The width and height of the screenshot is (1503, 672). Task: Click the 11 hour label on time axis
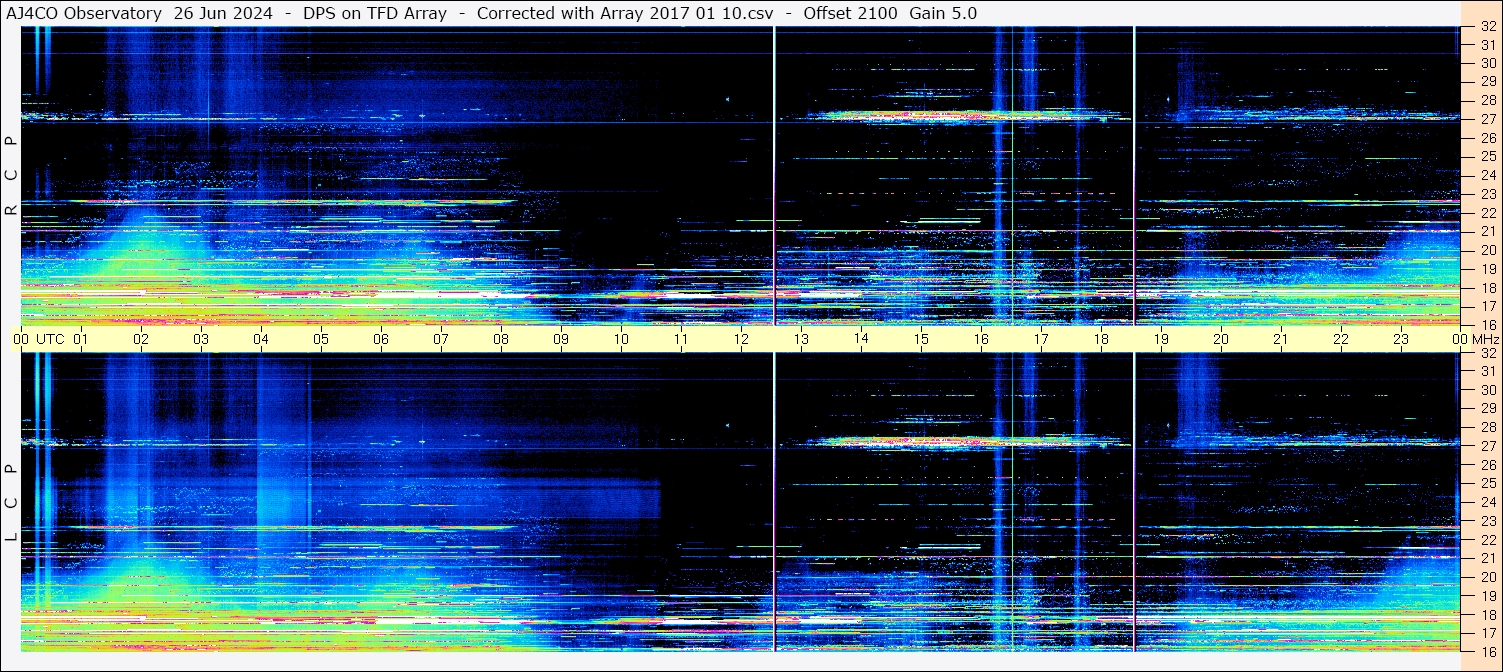[681, 339]
